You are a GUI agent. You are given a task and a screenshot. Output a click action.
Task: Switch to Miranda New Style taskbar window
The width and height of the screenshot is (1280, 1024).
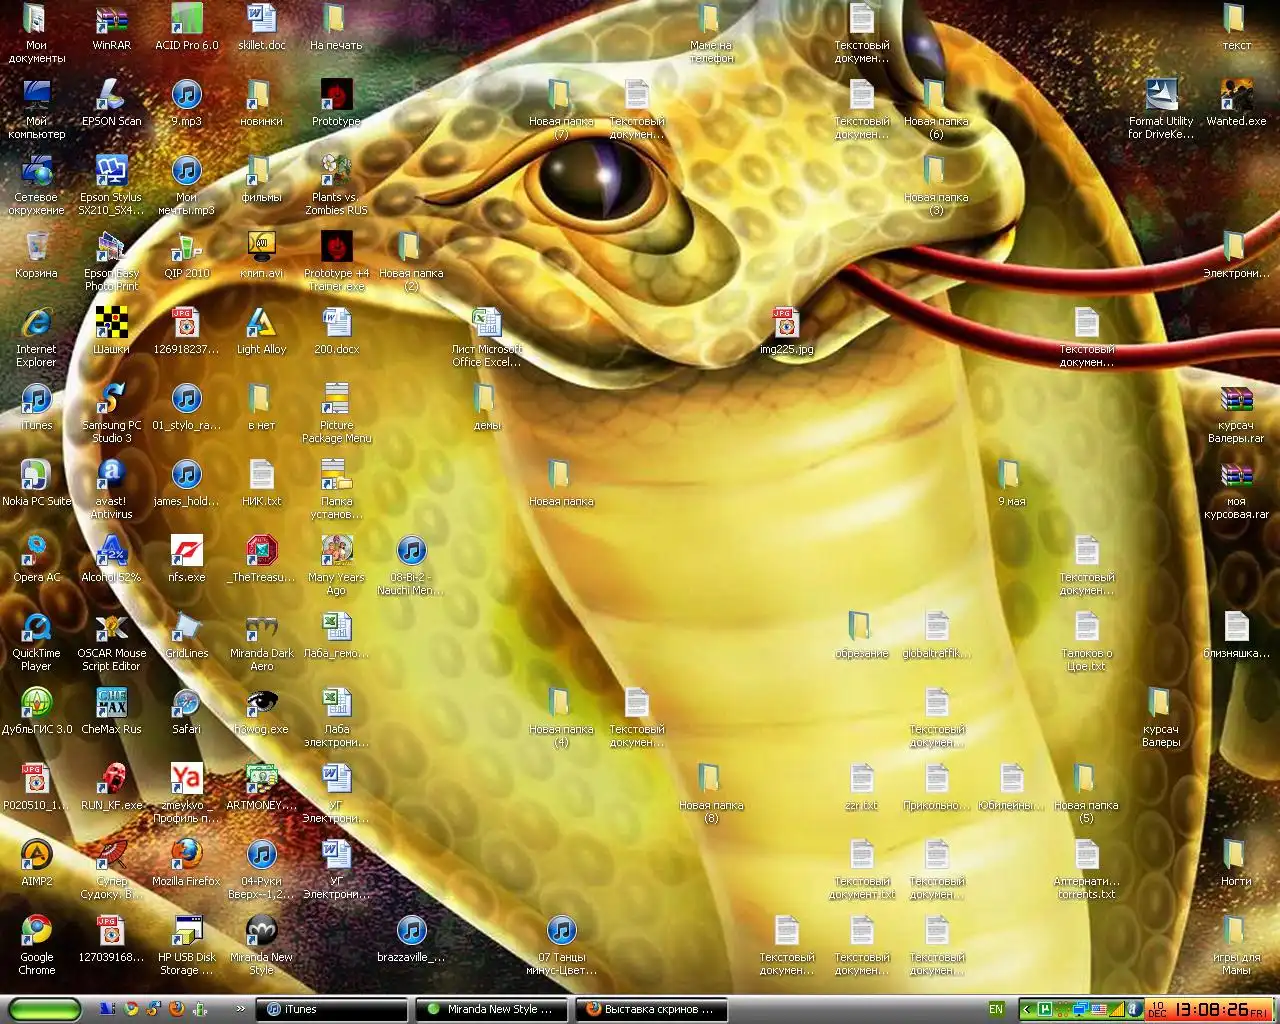click(x=492, y=1009)
